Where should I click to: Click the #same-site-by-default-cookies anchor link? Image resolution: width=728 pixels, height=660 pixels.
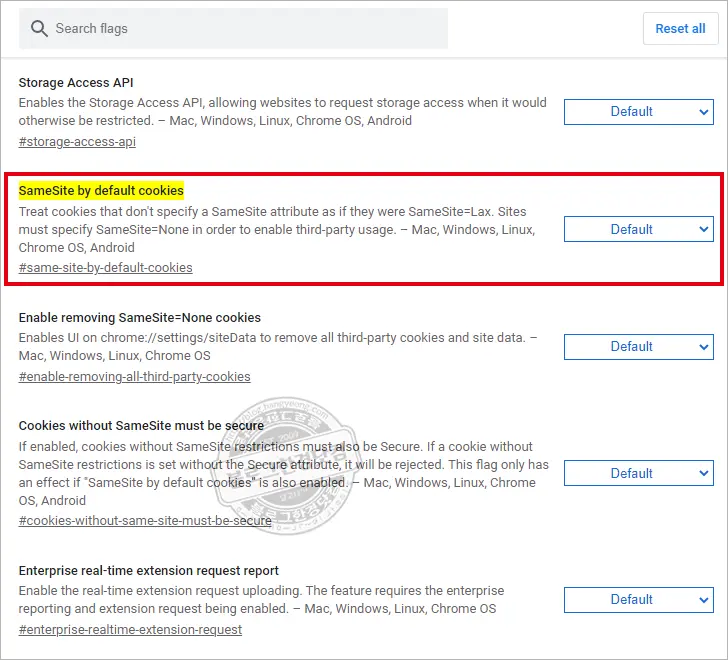(106, 268)
